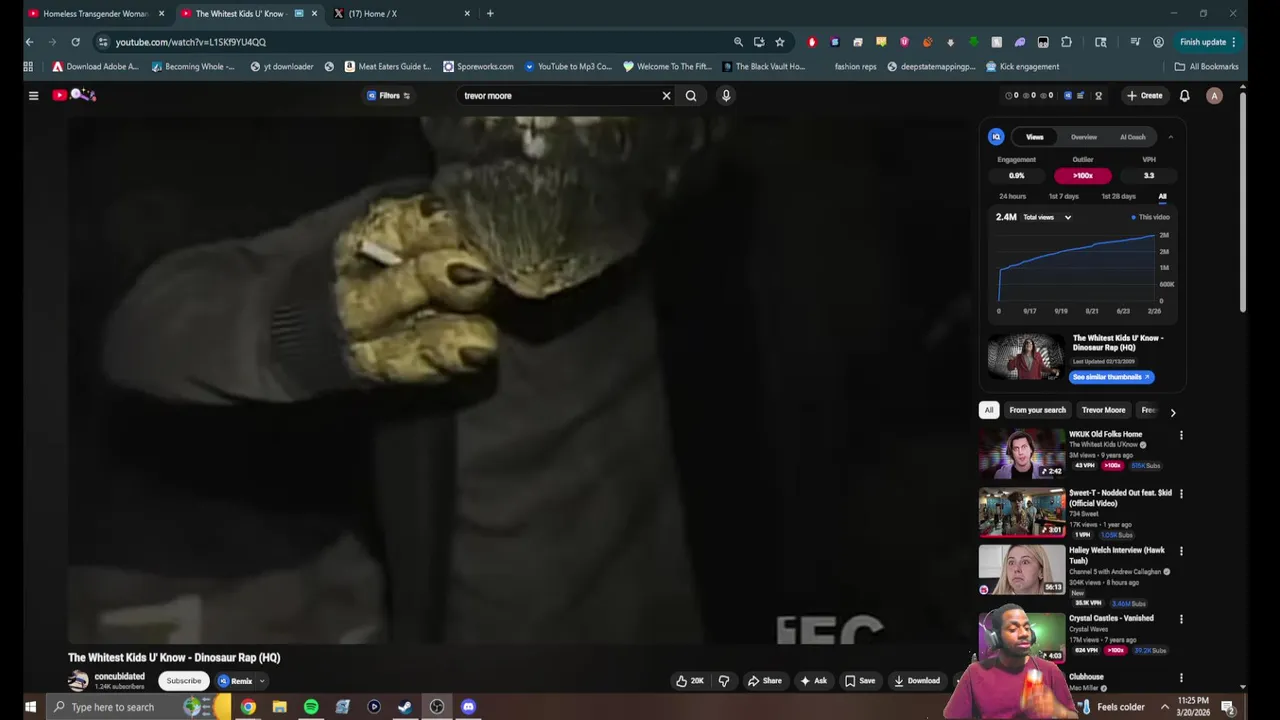Viewport: 1280px width, 720px height.
Task: Expand the dropdown arrow beside Remix
Action: click(262, 681)
